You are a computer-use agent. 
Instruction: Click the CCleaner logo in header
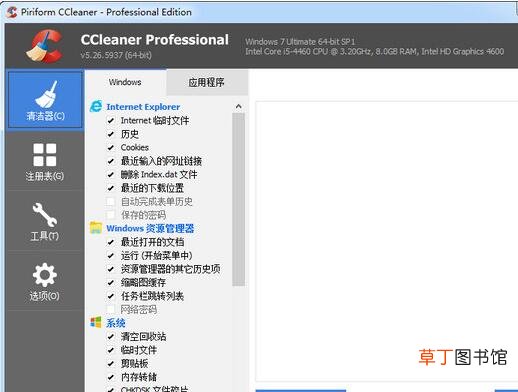(45, 46)
